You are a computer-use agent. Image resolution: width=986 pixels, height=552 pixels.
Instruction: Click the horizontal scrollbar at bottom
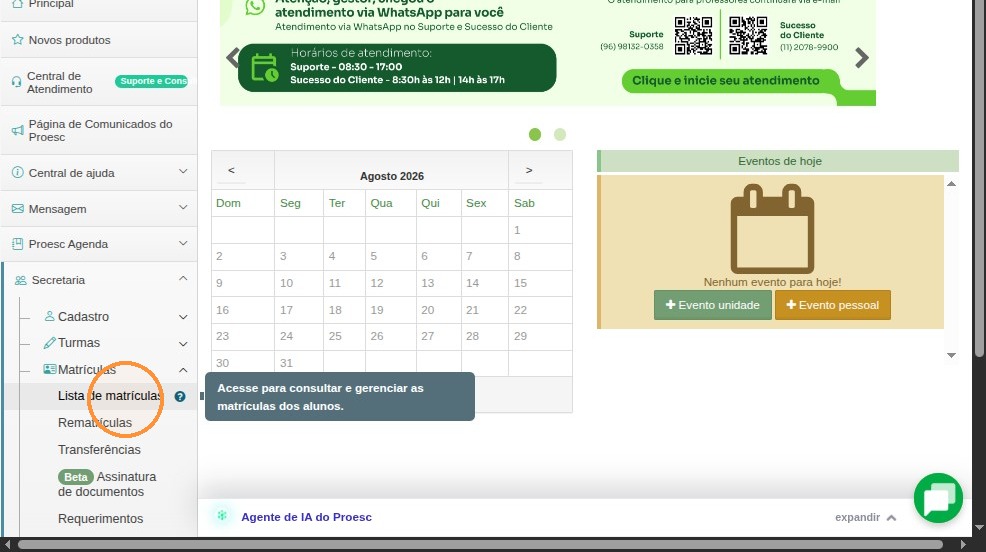click(x=480, y=544)
